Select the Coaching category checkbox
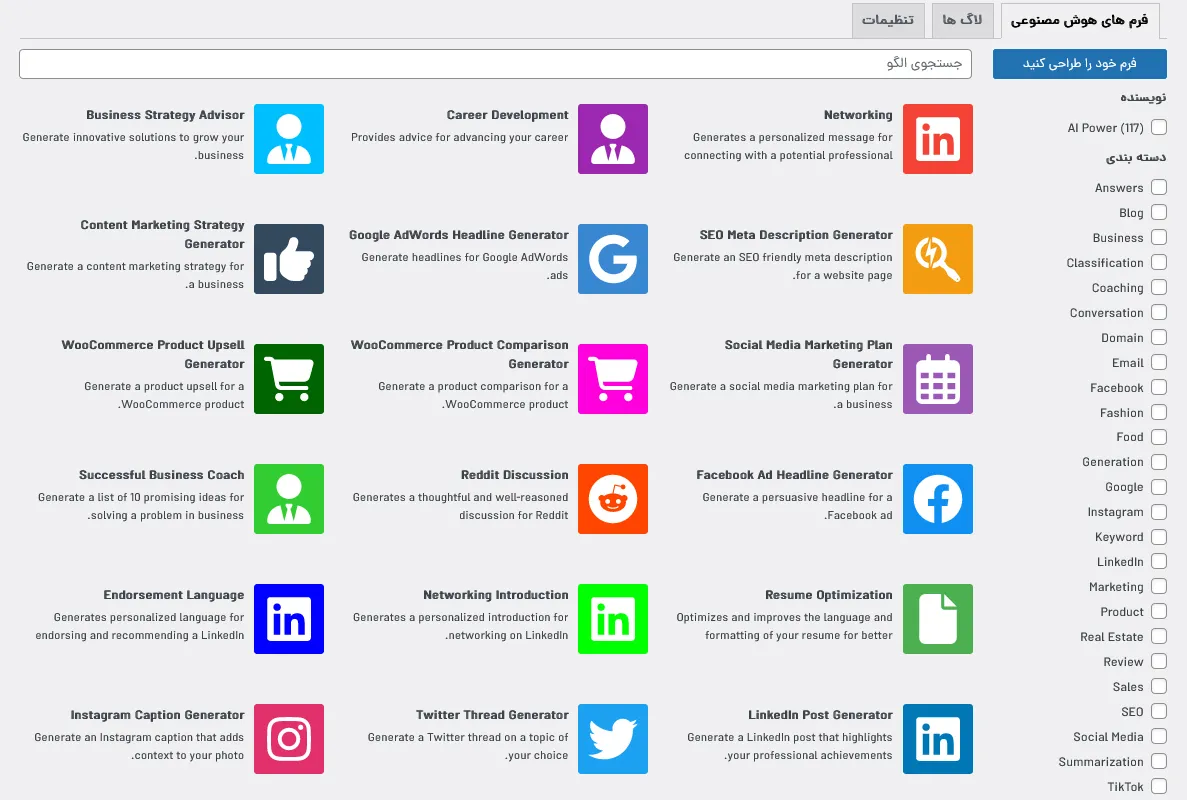 pos(1158,287)
